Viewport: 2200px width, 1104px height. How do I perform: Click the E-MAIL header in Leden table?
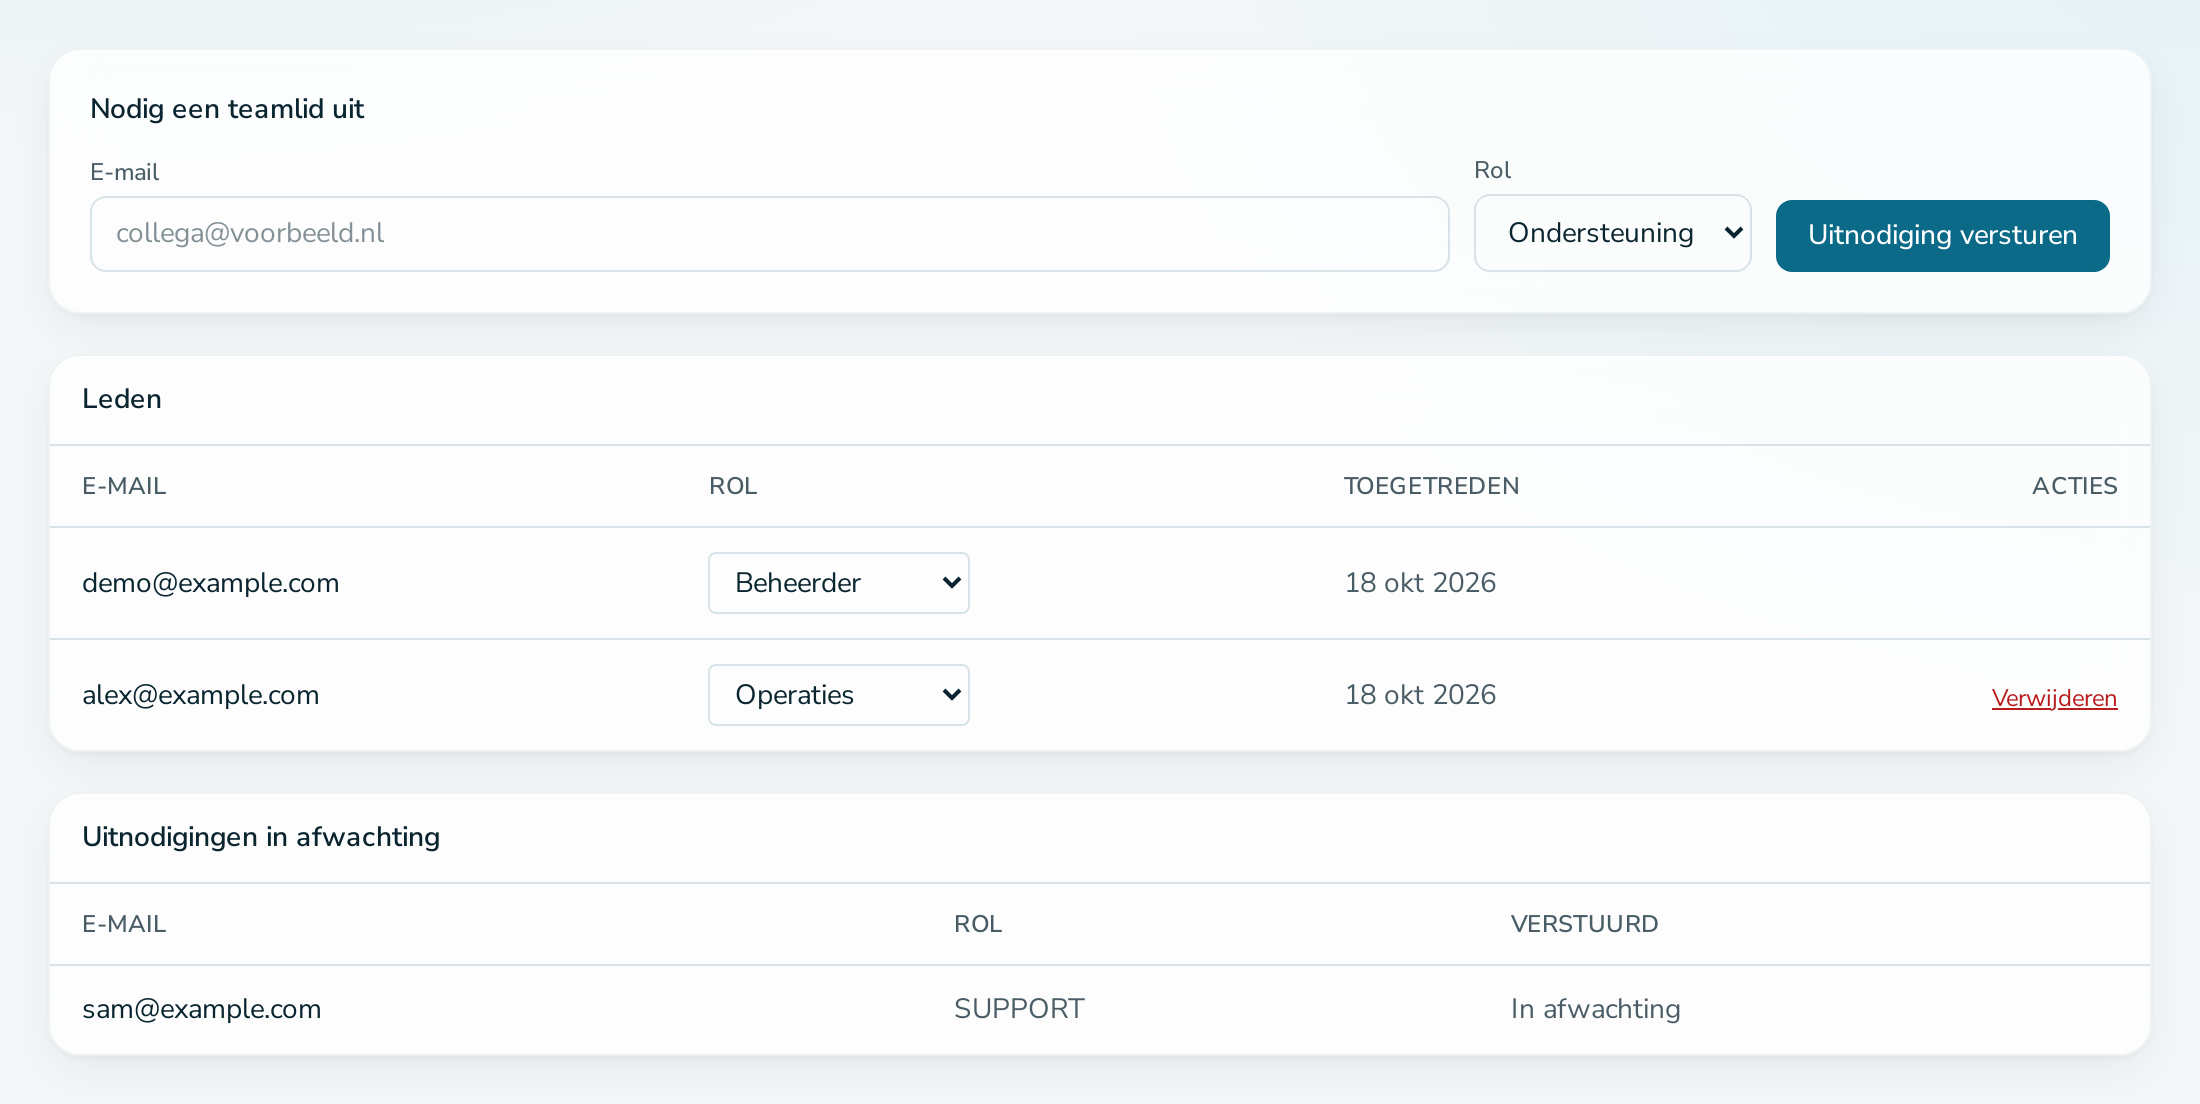[124, 486]
